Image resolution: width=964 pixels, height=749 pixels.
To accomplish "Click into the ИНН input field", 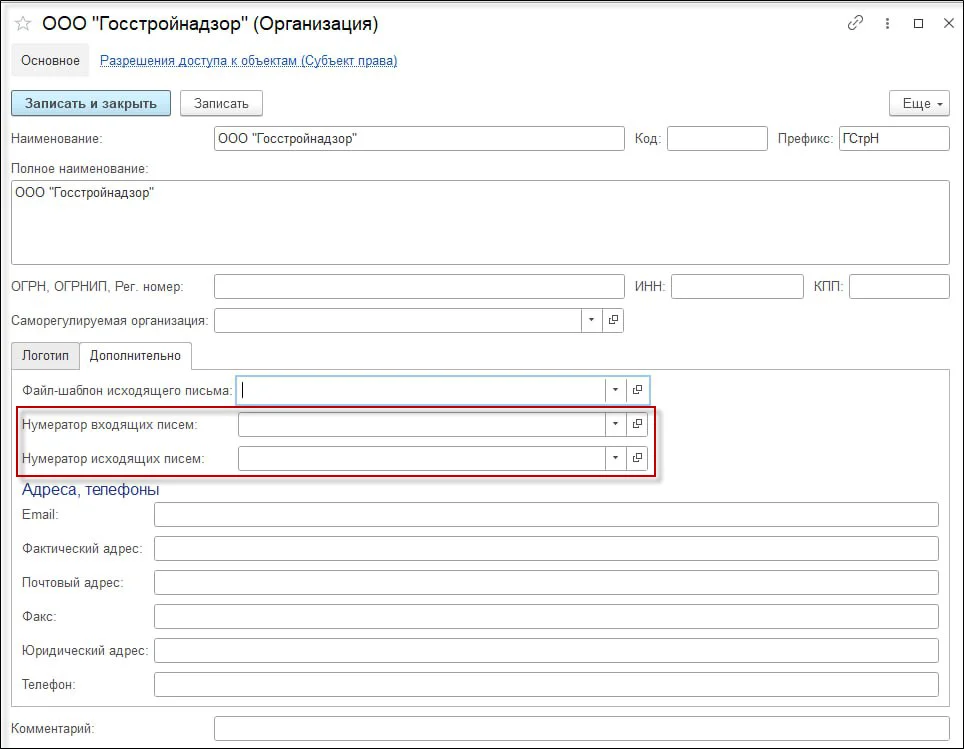I will click(x=737, y=287).
